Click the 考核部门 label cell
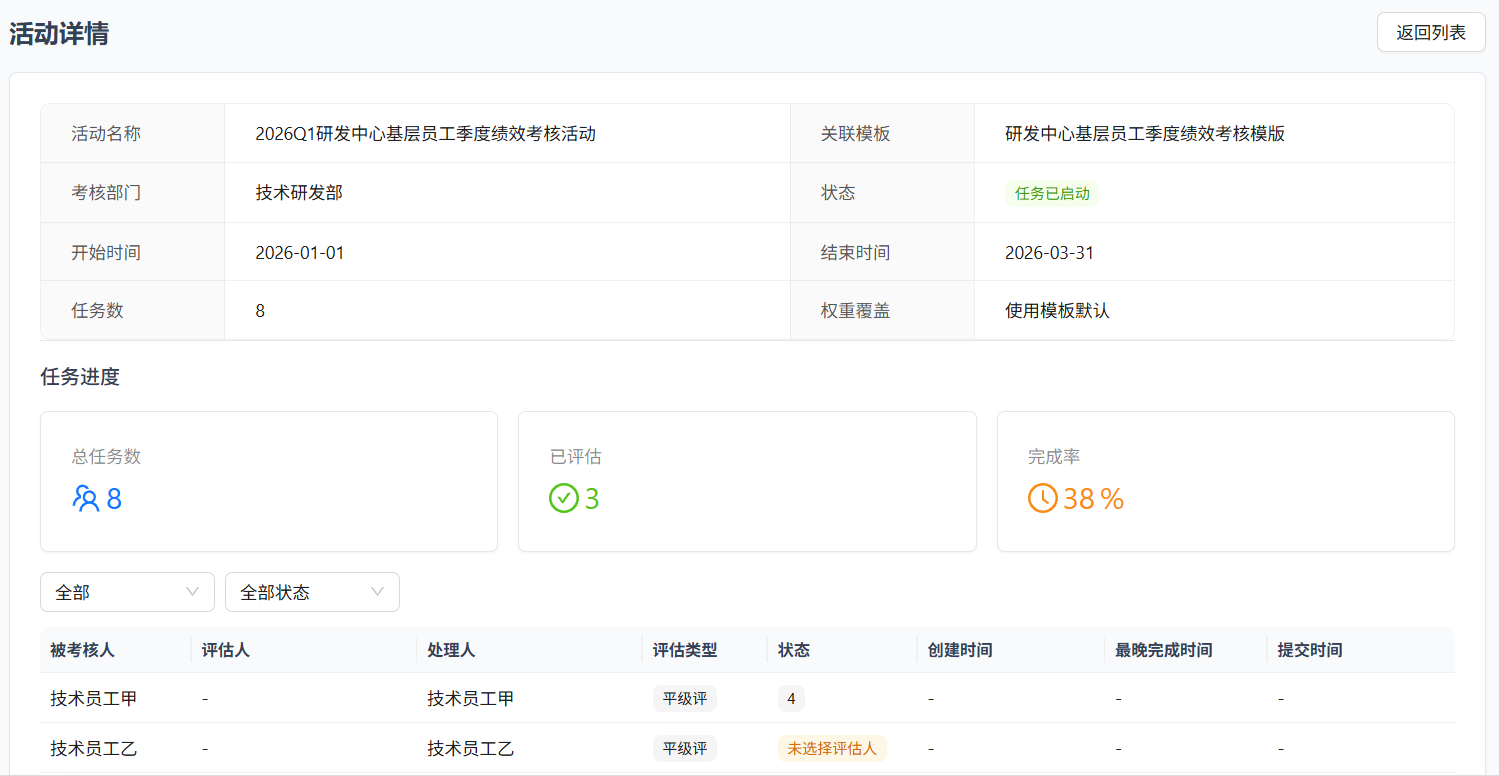The width and height of the screenshot is (1499, 776). [132, 192]
